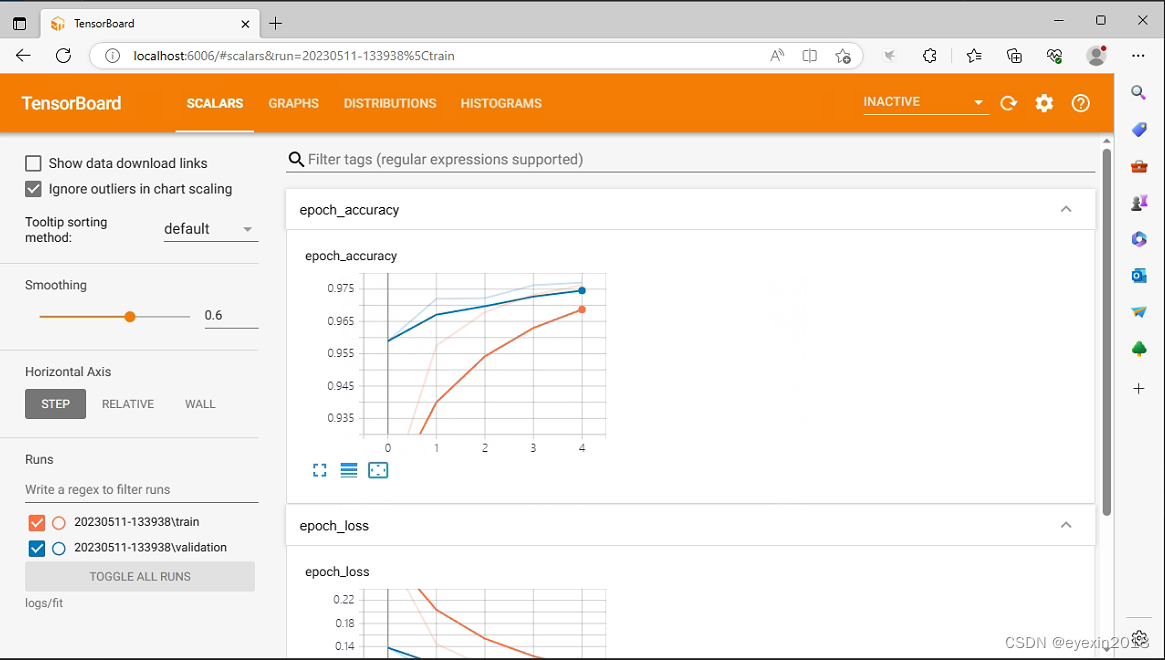Select only the validation run radio circle
The width and height of the screenshot is (1165, 660).
pos(59,549)
